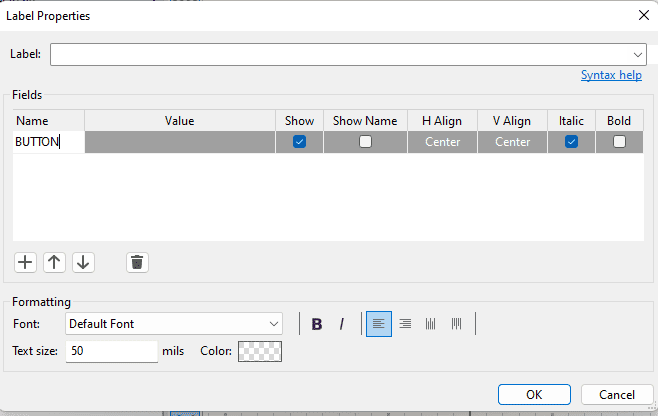The width and height of the screenshot is (658, 416).
Task: Click the H Align column header
Action: tap(442, 121)
